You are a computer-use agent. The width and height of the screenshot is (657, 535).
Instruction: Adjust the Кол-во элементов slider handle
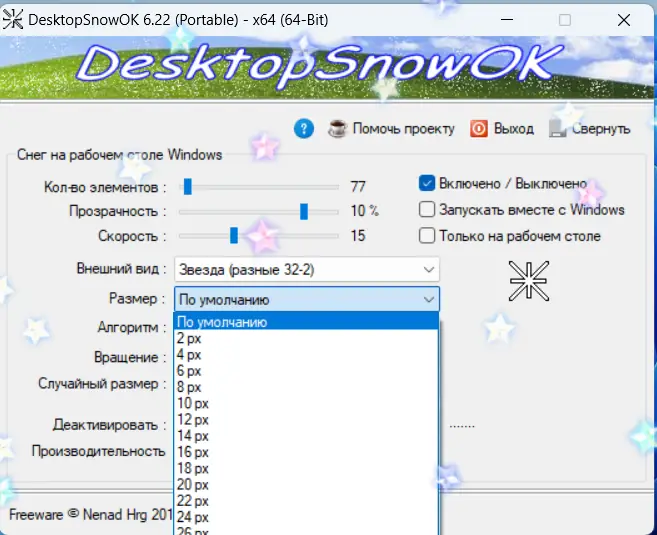(188, 187)
